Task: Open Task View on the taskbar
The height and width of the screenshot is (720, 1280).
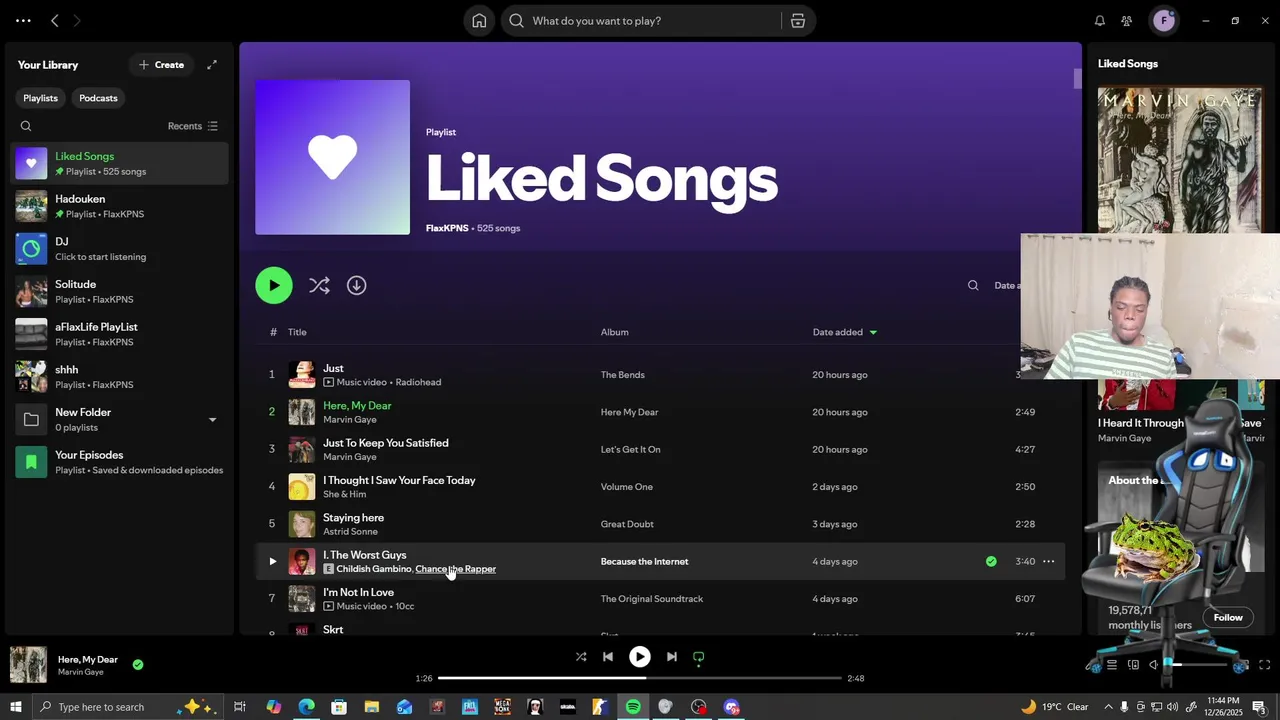Action: point(240,707)
